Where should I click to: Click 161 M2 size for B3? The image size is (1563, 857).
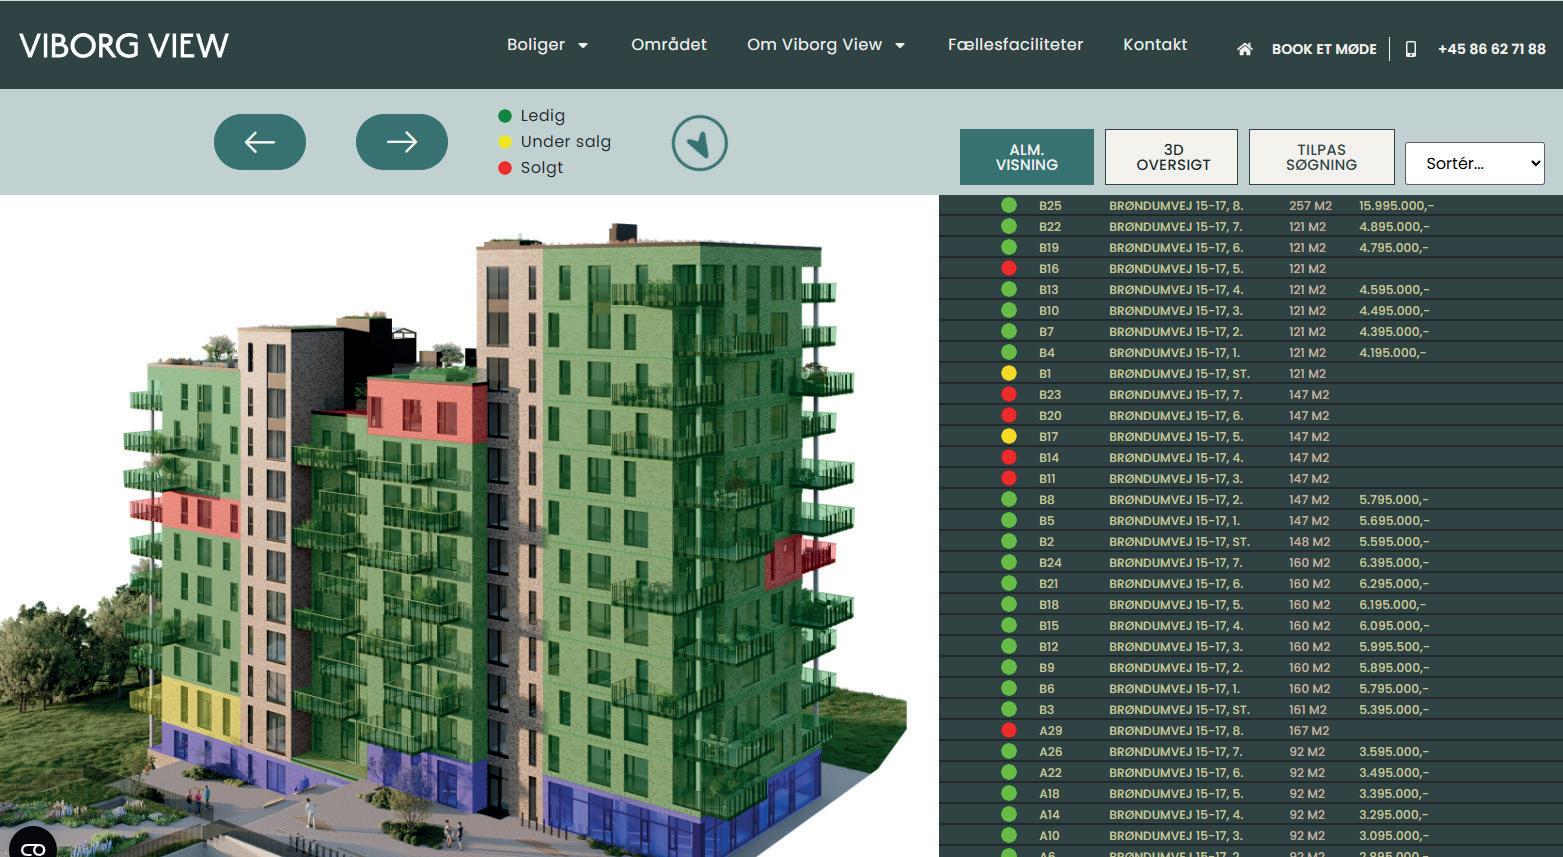coord(1309,709)
